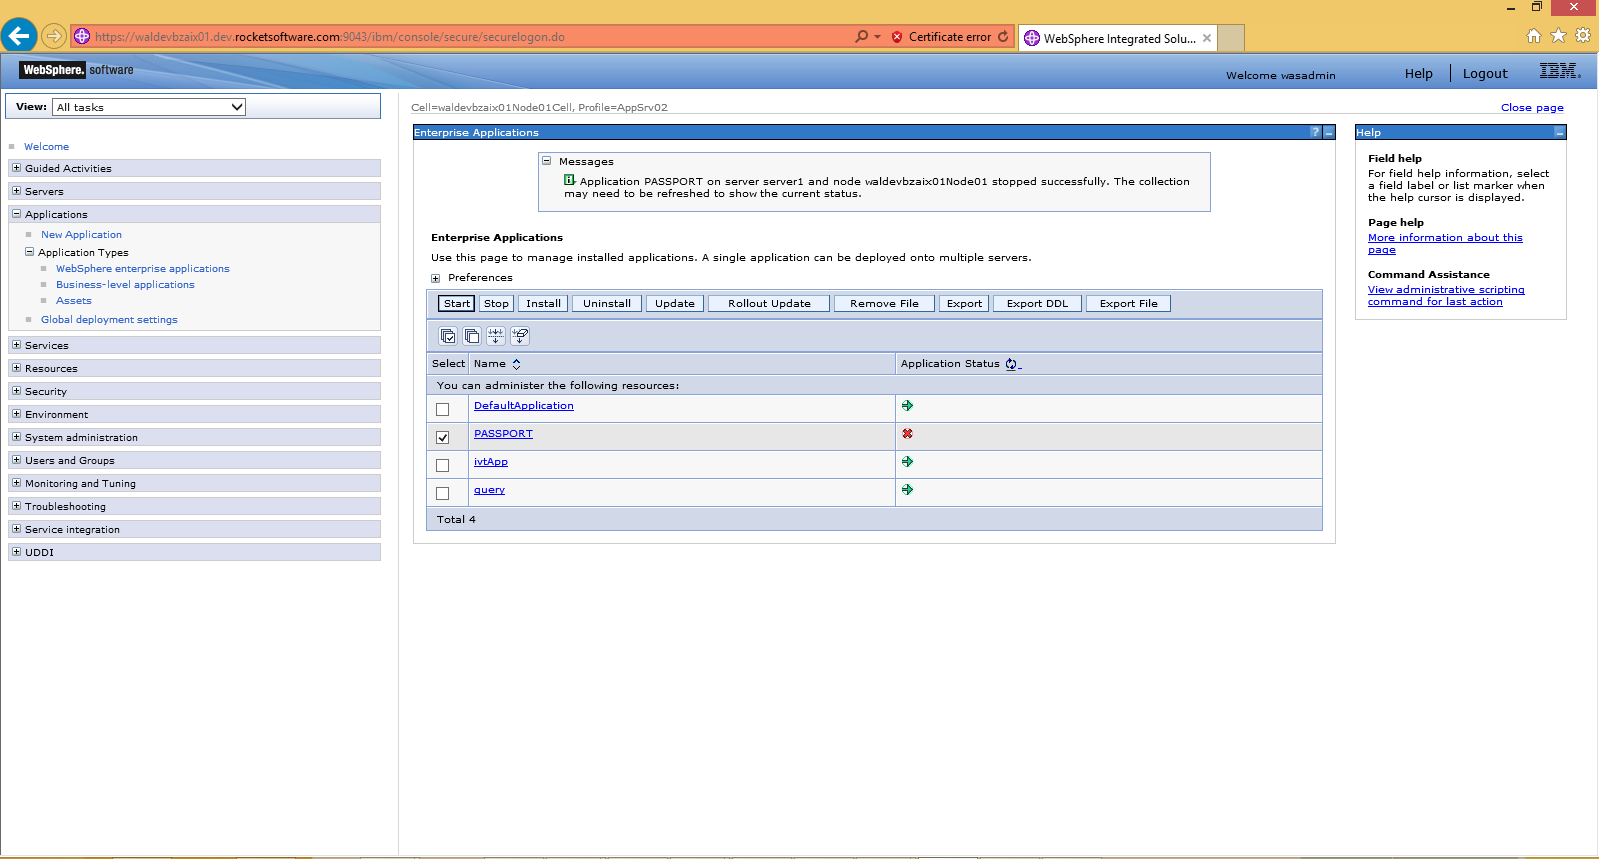Click the information icon in the message

(569, 180)
